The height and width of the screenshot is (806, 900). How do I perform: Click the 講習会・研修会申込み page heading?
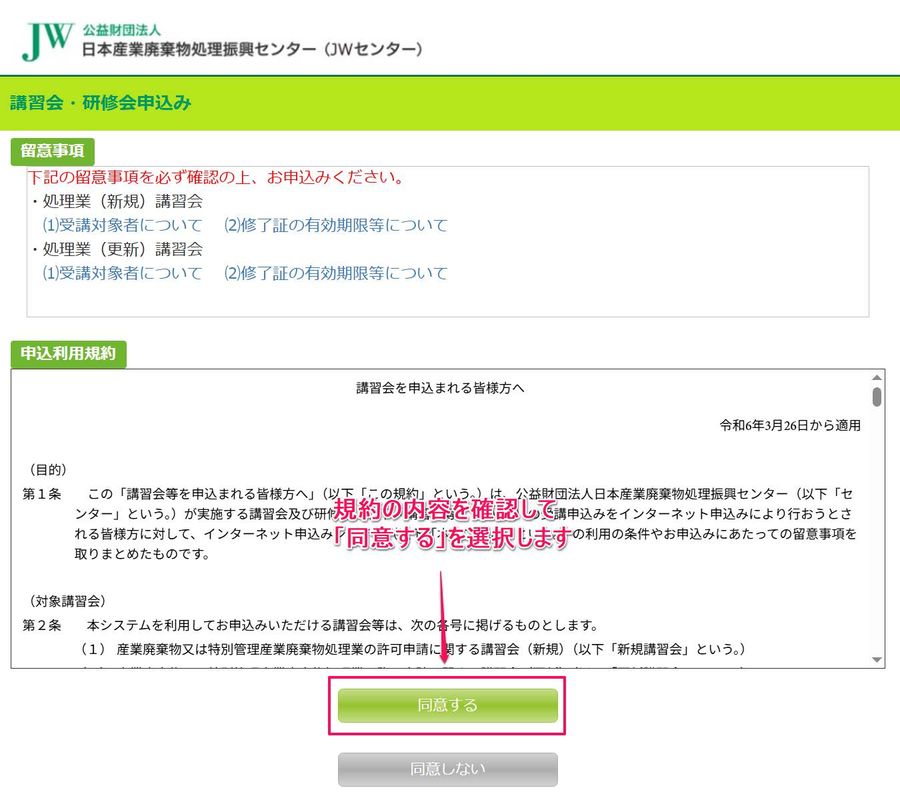(x=100, y=103)
